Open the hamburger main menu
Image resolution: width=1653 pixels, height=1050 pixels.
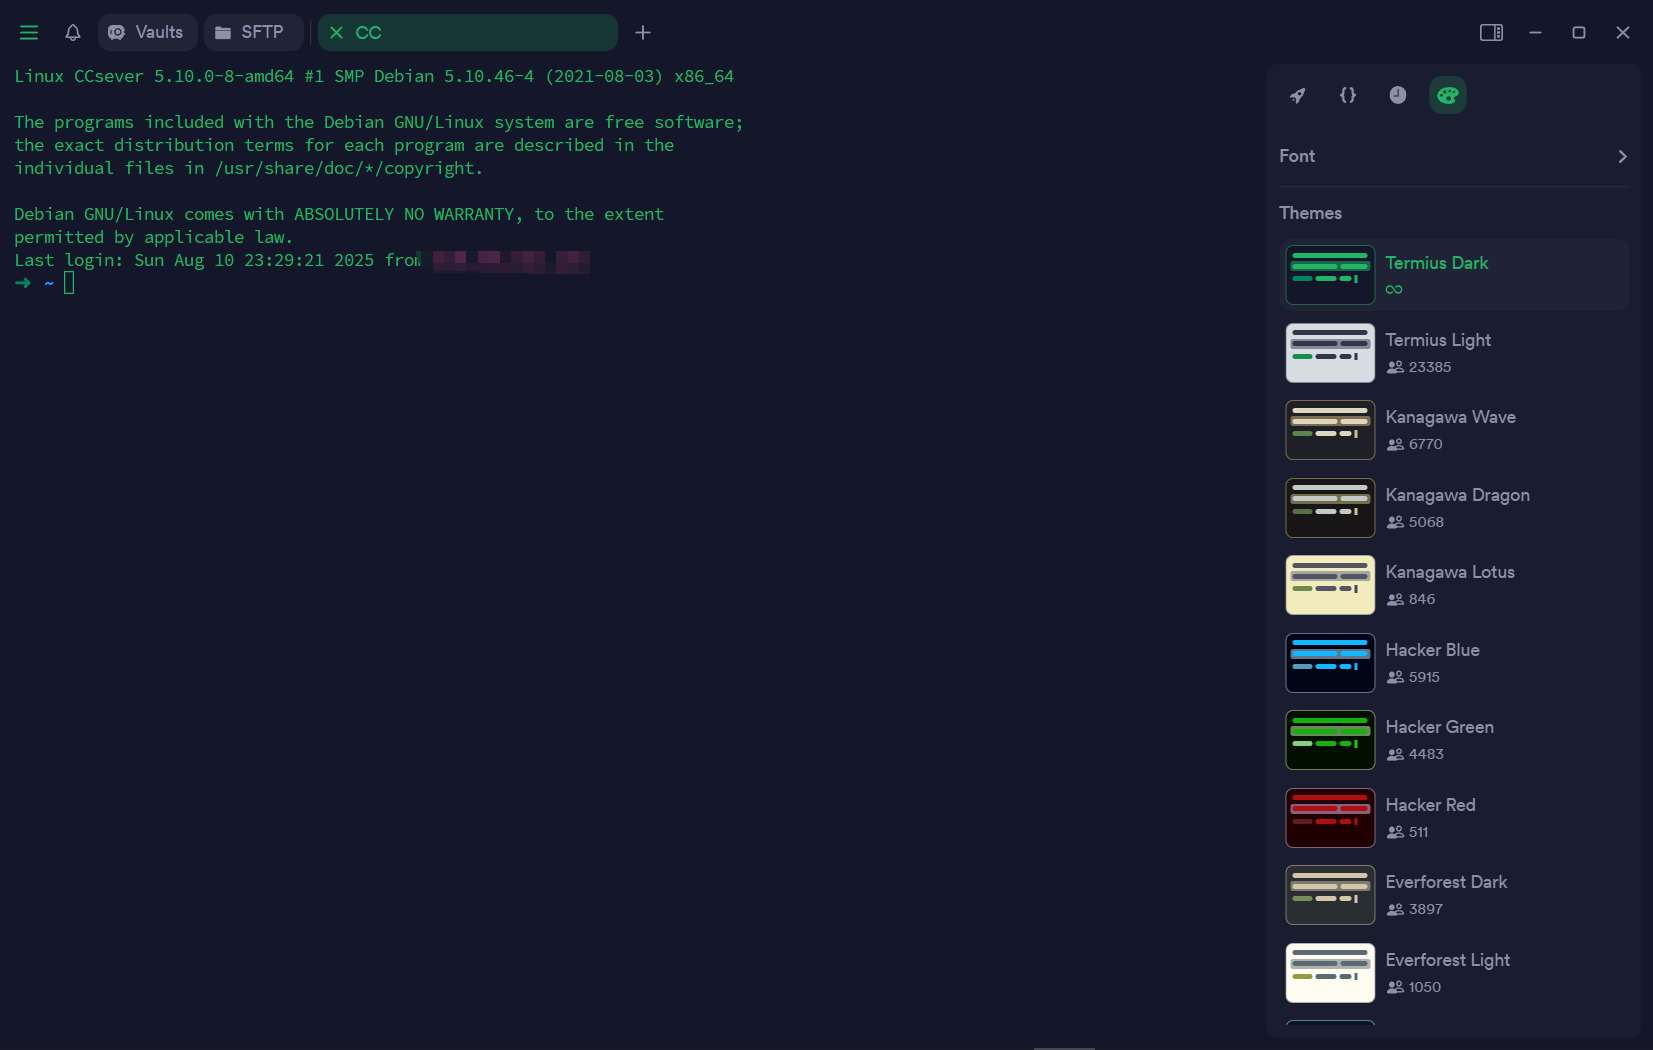[x=29, y=33]
